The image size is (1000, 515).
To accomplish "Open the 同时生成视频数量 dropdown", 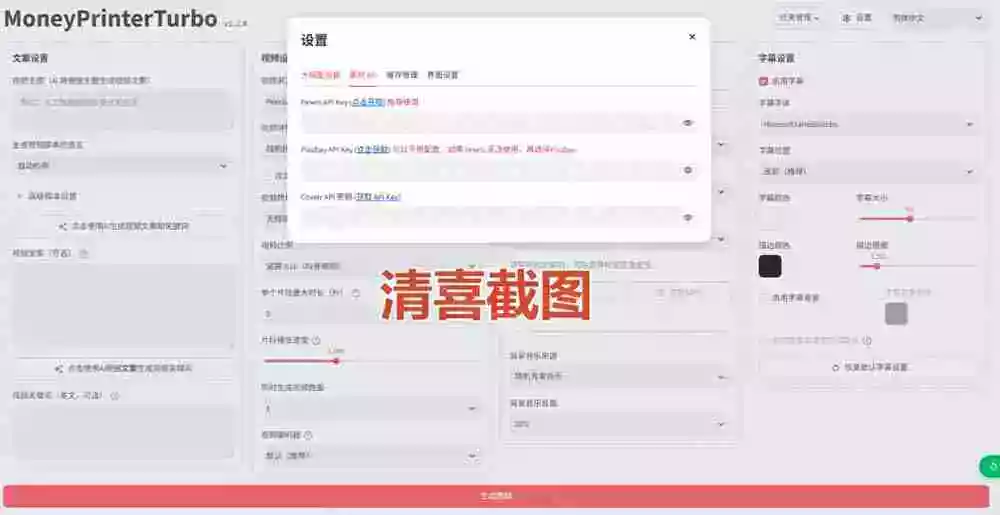I will pos(371,409).
